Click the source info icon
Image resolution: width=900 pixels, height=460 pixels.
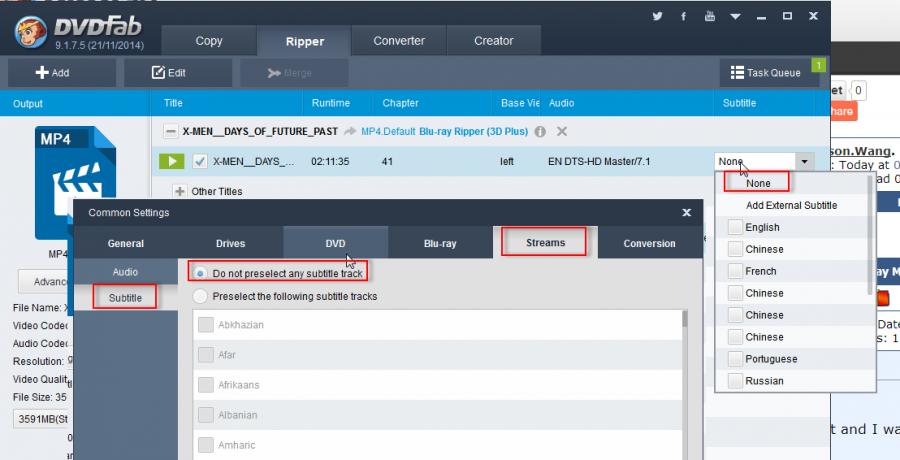(540, 132)
